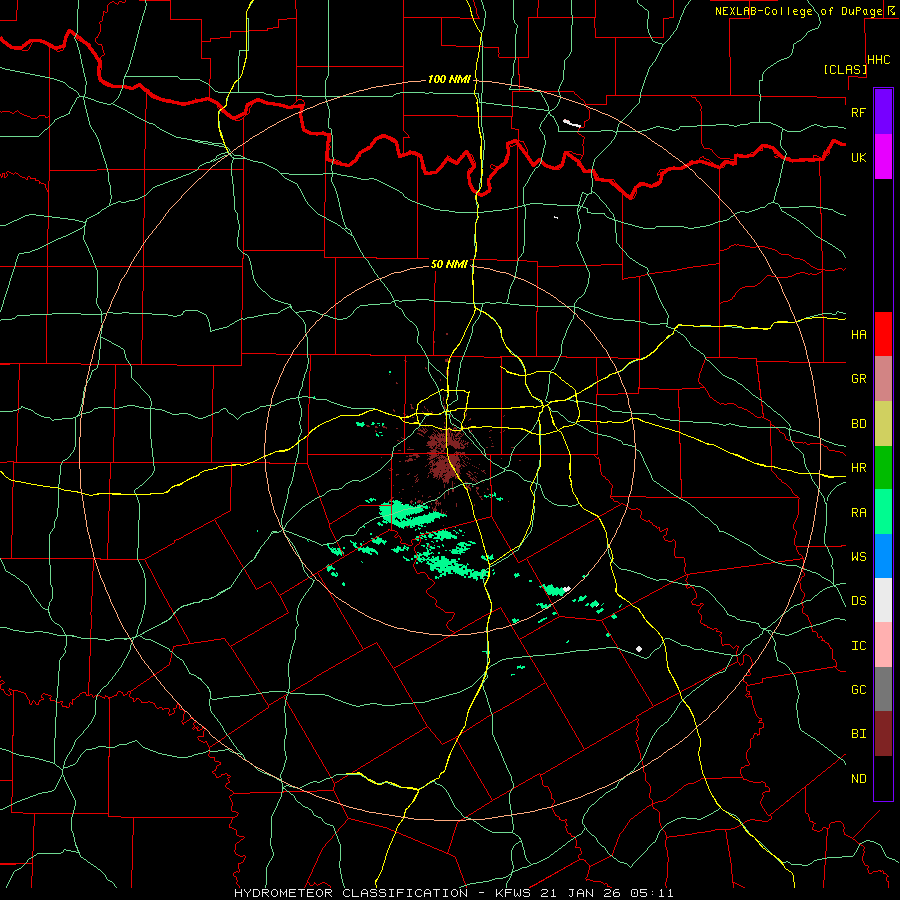Click the "DS" legend label
The height and width of the screenshot is (900, 900).
pyautogui.click(x=858, y=600)
